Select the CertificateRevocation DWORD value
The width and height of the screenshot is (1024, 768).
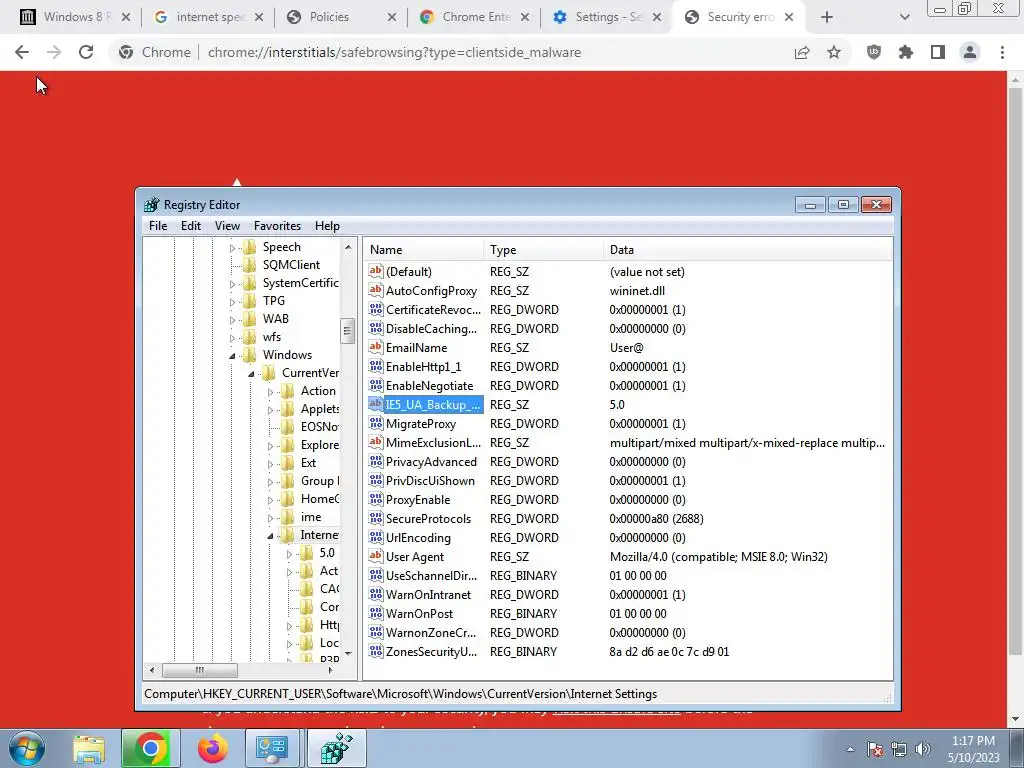[433, 310]
